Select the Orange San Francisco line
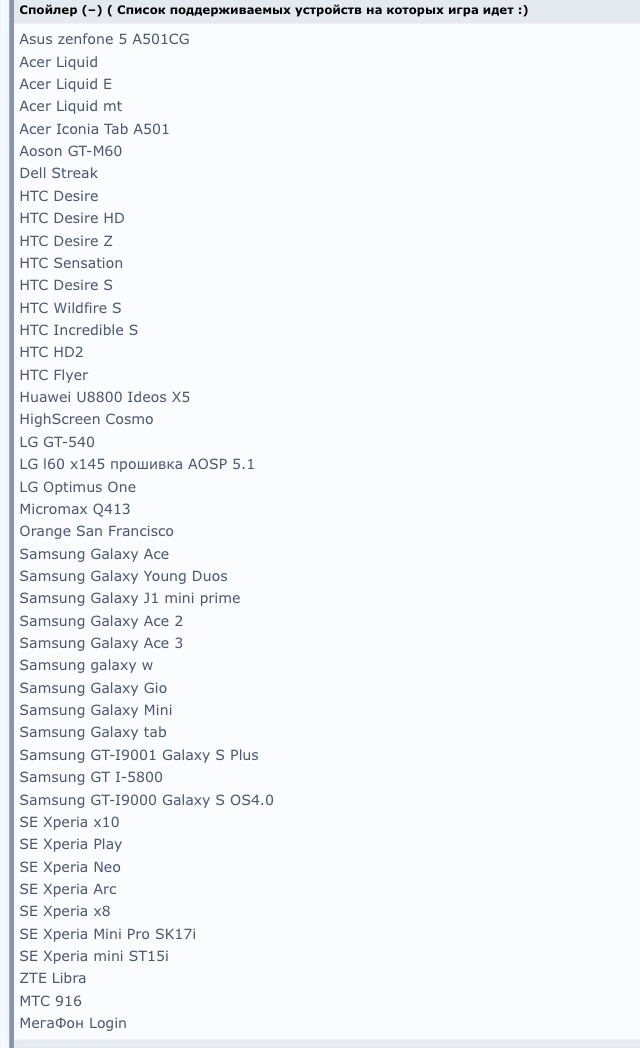The height and width of the screenshot is (1048, 640). tap(96, 531)
